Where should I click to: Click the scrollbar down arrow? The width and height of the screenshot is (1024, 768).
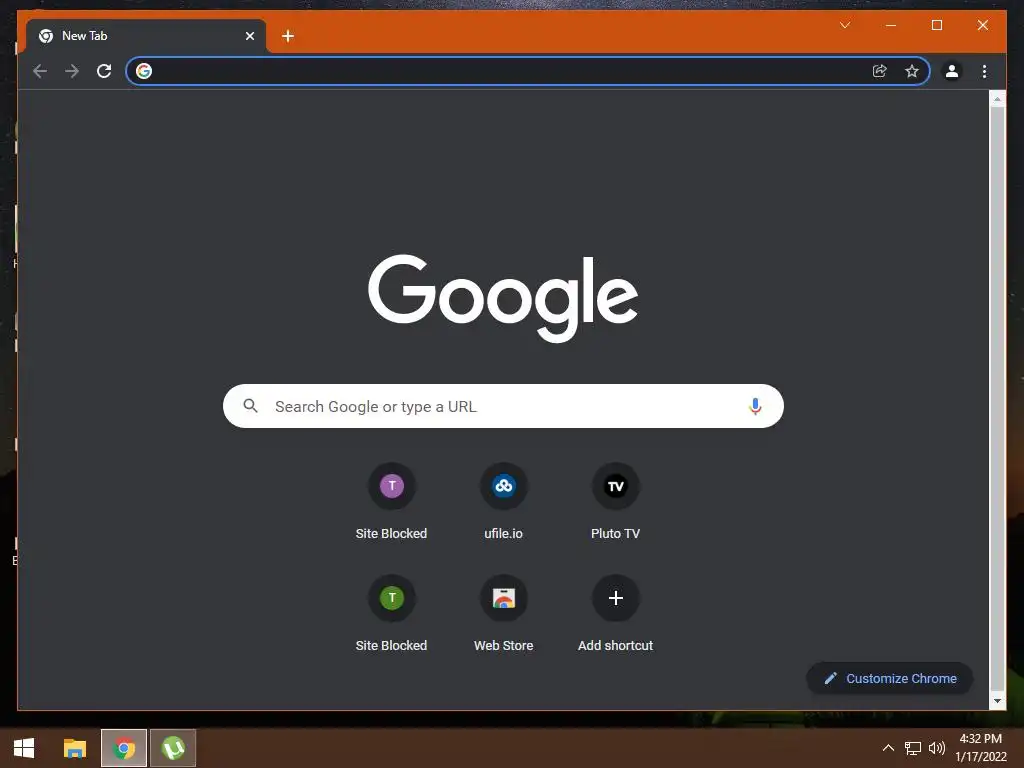click(997, 701)
